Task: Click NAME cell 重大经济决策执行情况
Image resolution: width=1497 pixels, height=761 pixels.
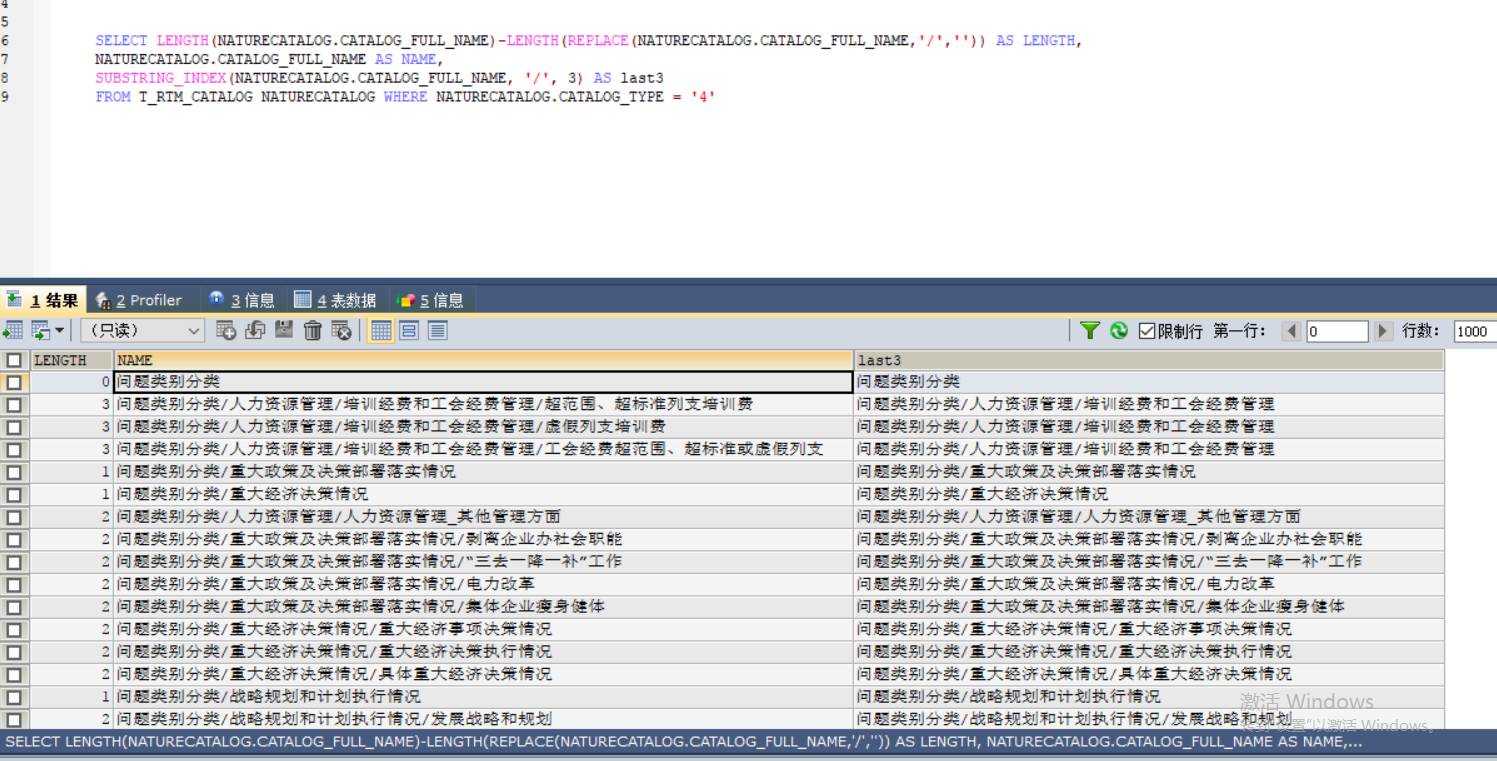Action: point(483,651)
